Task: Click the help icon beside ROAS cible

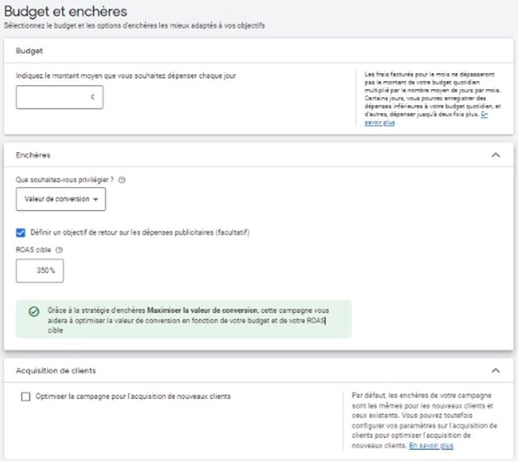Action: (x=59, y=250)
